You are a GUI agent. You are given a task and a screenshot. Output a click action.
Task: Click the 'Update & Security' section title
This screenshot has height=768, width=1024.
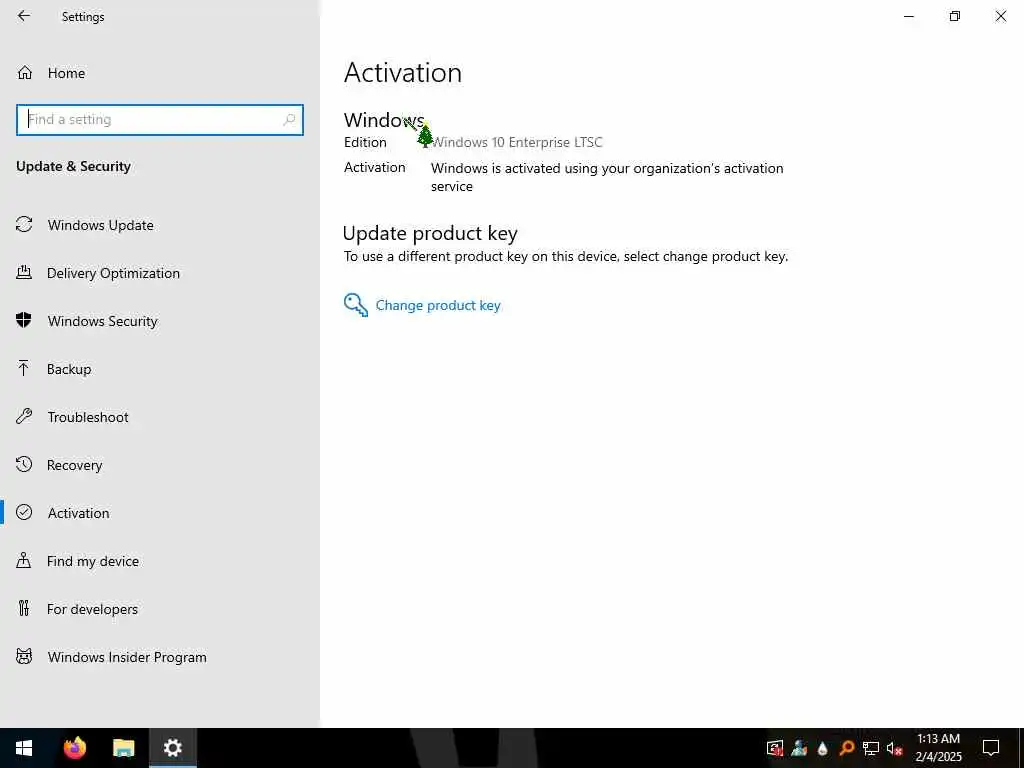pyautogui.click(x=73, y=167)
